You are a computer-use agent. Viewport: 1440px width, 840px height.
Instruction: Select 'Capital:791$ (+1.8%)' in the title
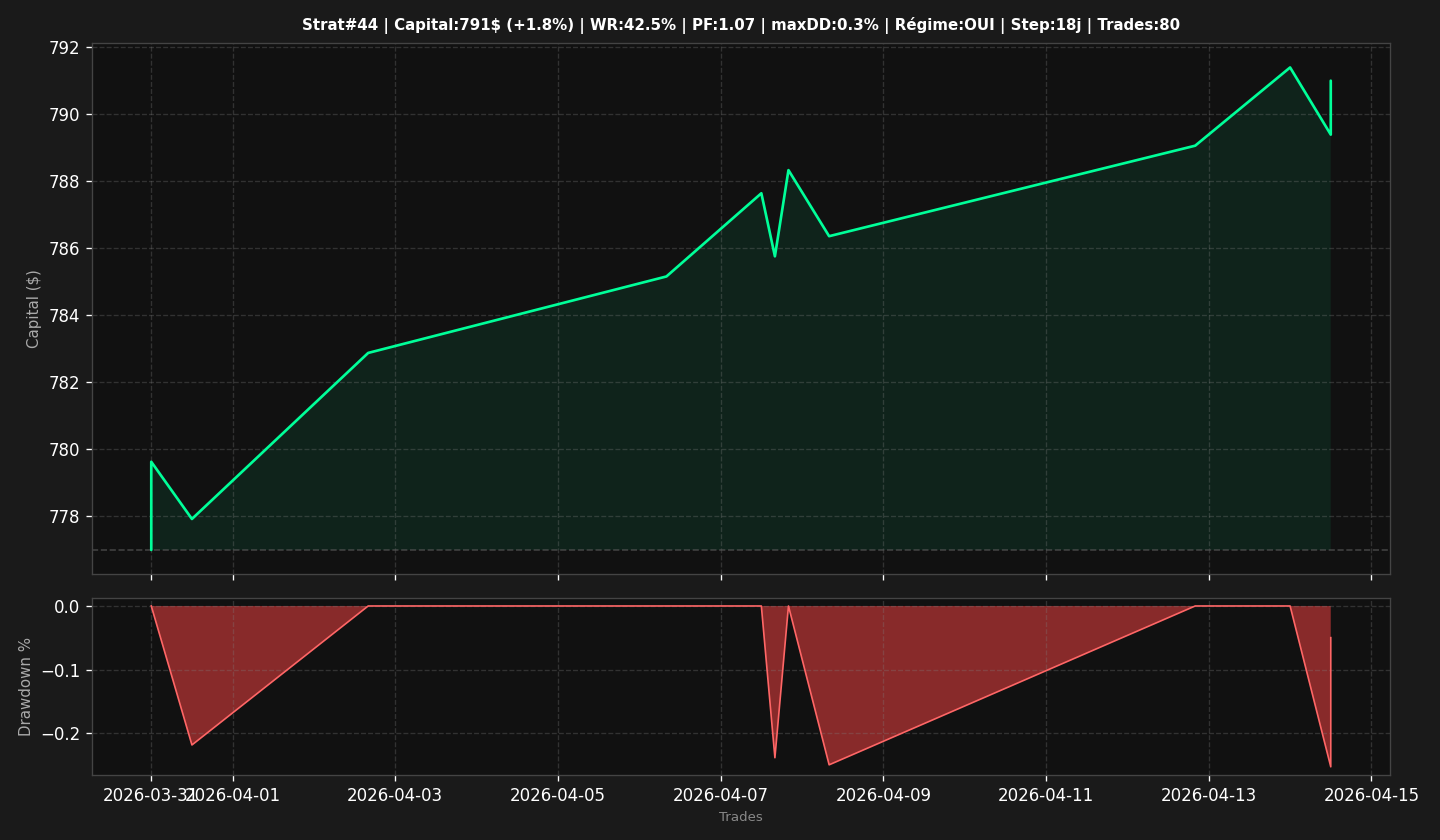[x=482, y=25]
